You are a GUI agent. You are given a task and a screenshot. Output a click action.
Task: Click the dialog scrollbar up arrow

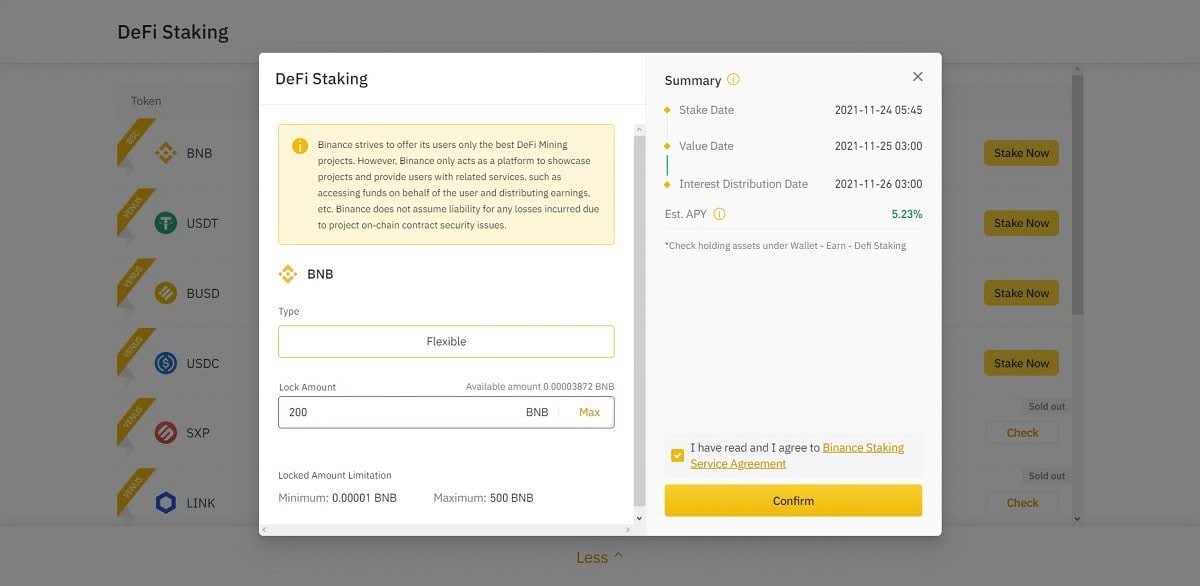coord(640,130)
